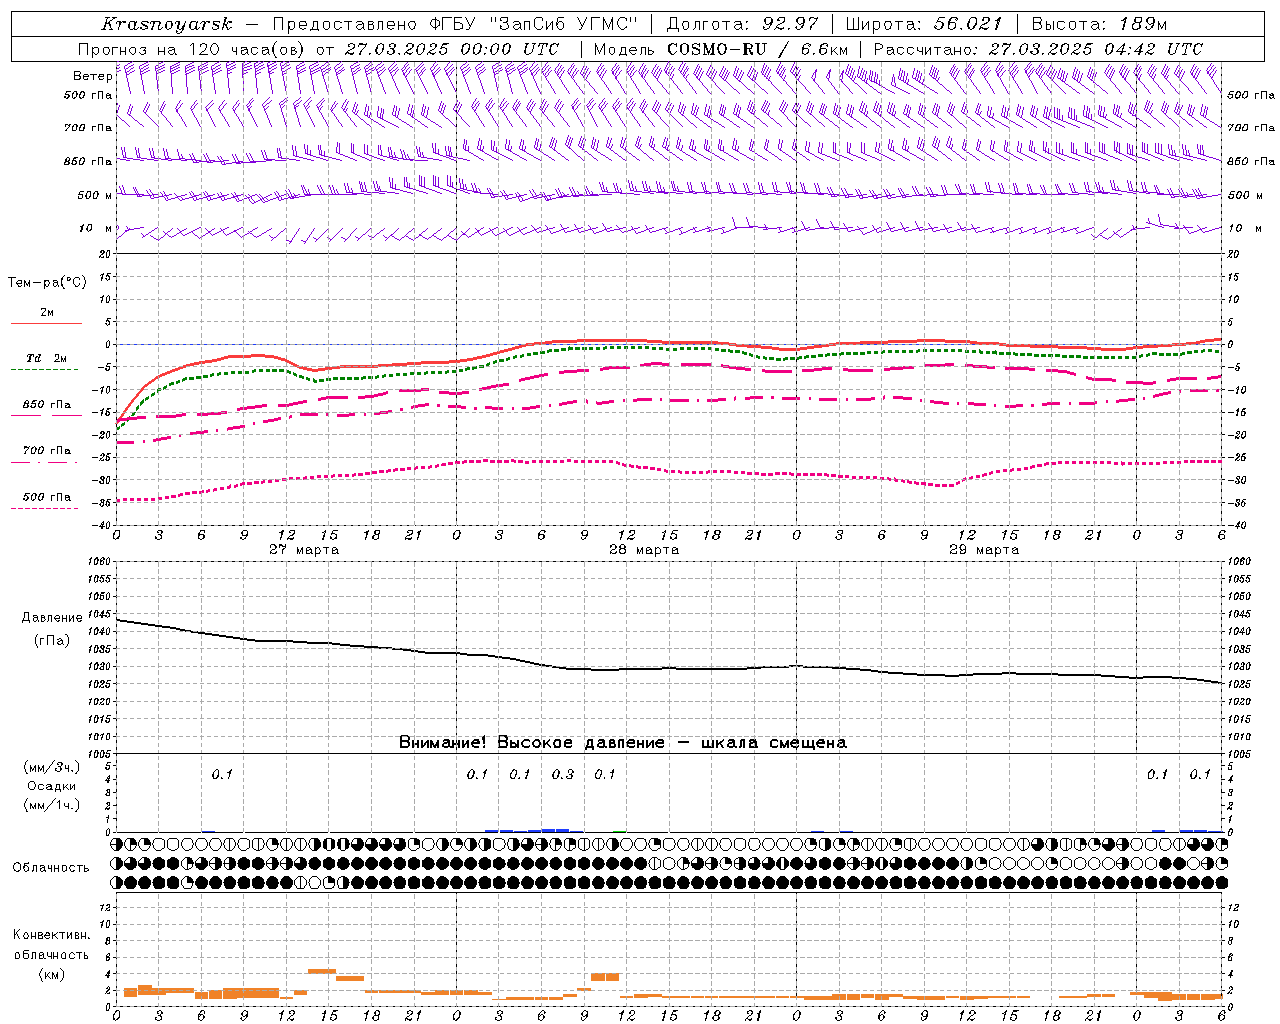Image resolution: width=1280 pixels, height=1024 pixels.
Task: Click the '(гПа)' pressure unit label
Action: 52,640
